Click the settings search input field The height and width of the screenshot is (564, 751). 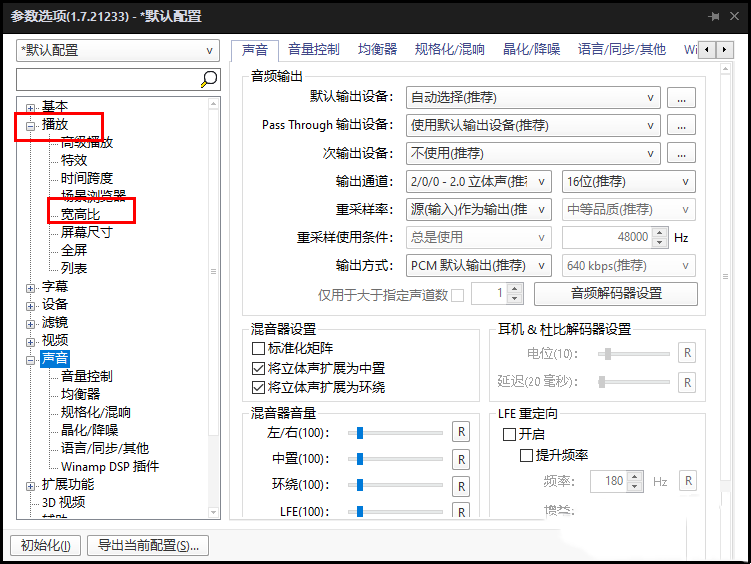109,79
